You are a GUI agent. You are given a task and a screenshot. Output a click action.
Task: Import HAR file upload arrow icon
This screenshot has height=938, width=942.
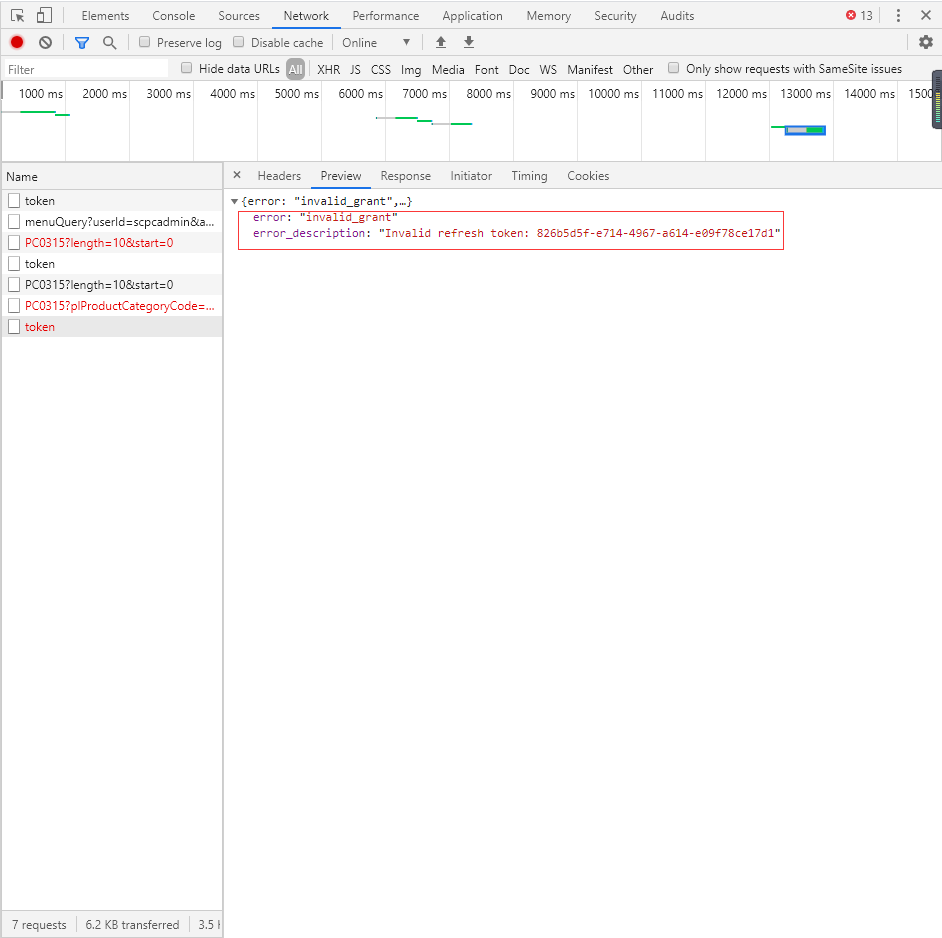(440, 42)
